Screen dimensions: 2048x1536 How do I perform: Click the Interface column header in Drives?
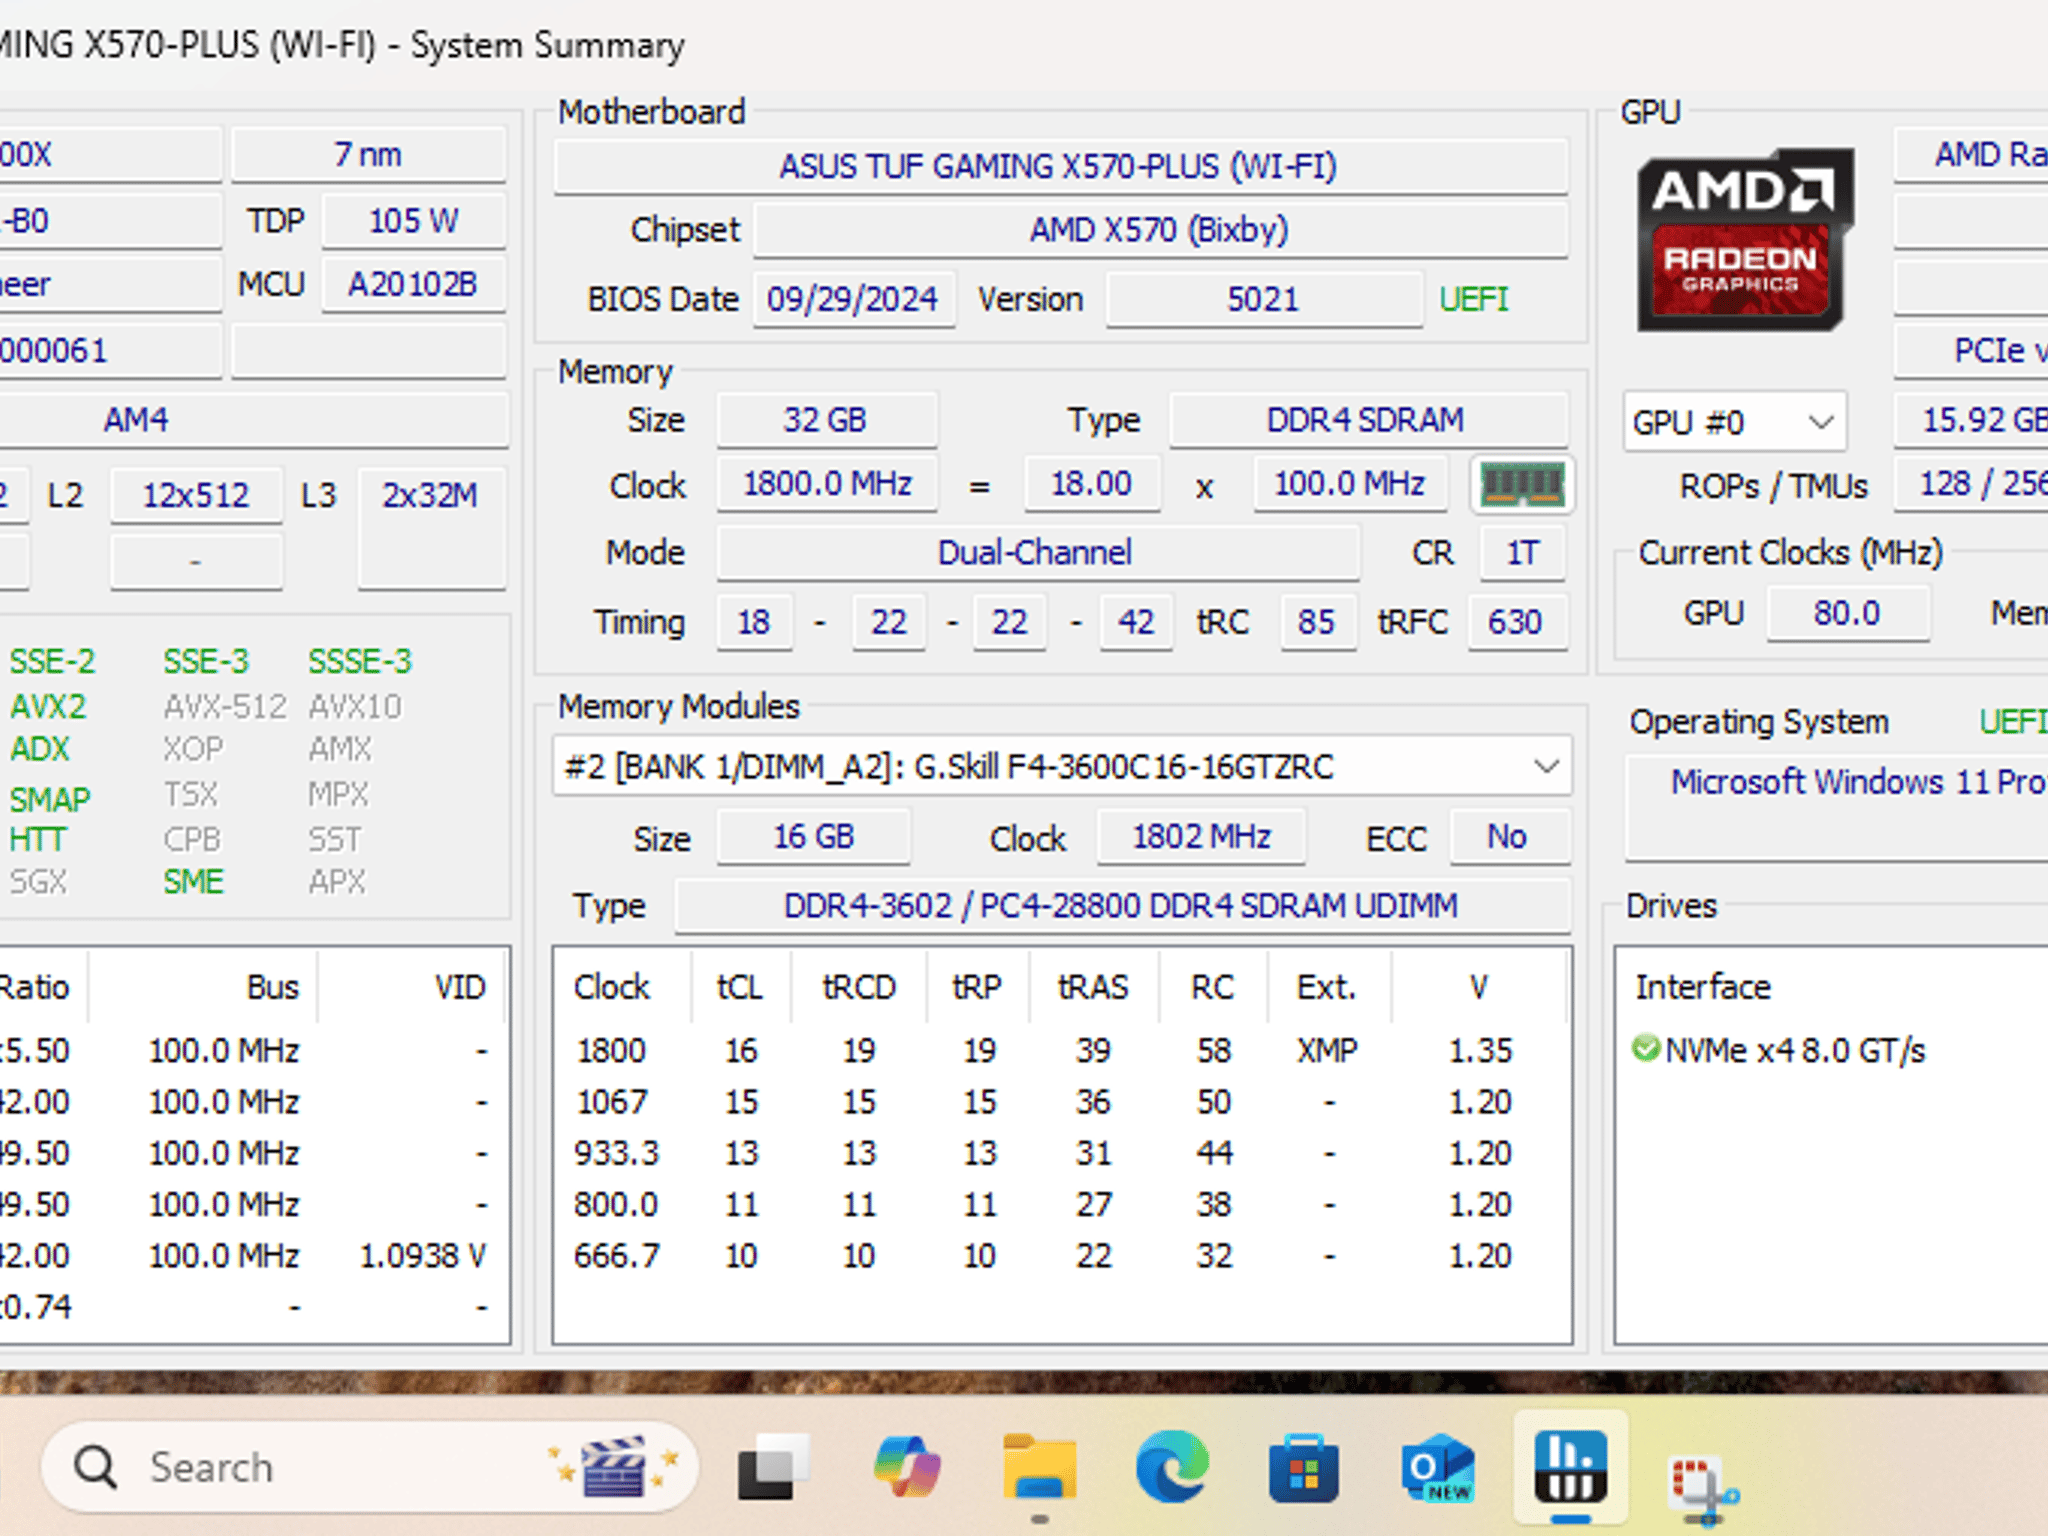[x=1702, y=987]
